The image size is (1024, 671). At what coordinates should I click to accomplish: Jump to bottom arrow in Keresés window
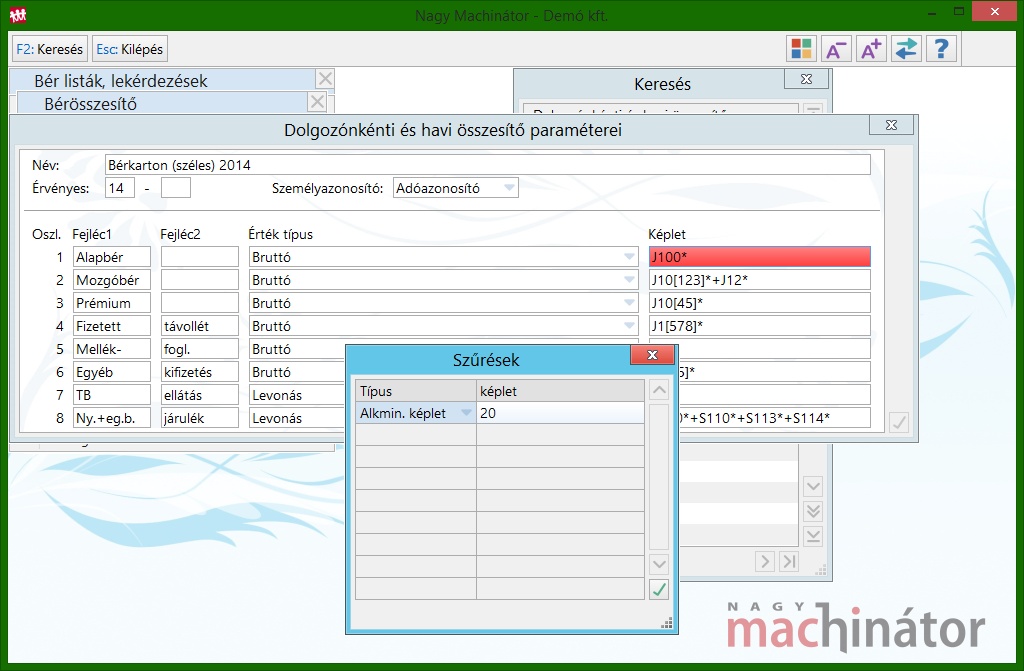[813, 536]
